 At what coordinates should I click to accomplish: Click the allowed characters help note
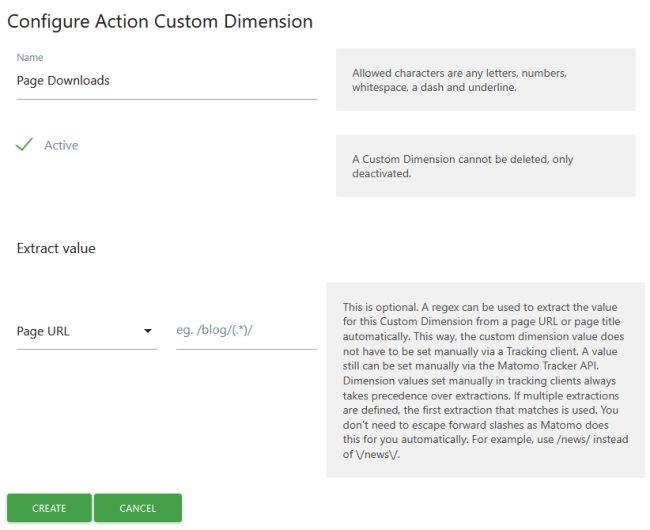tap(485, 80)
